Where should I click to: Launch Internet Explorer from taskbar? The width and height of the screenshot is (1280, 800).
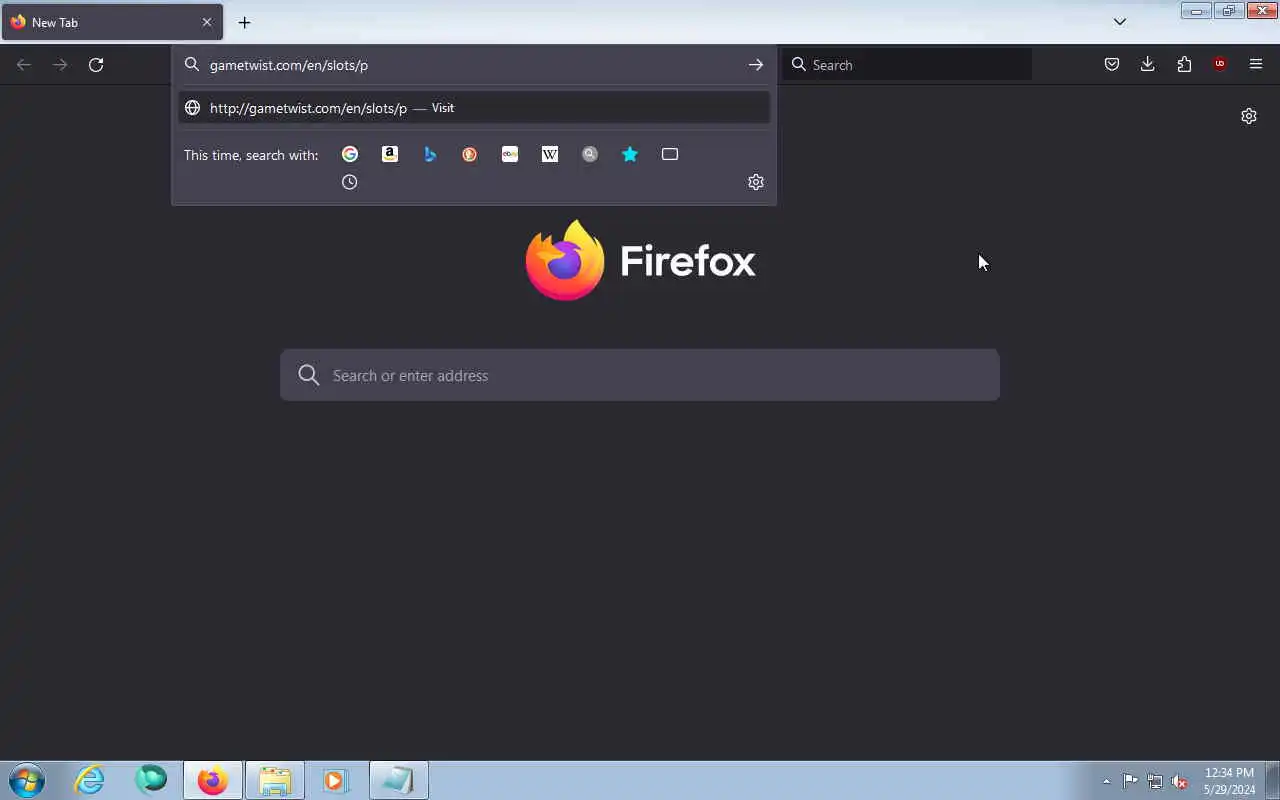coord(90,780)
